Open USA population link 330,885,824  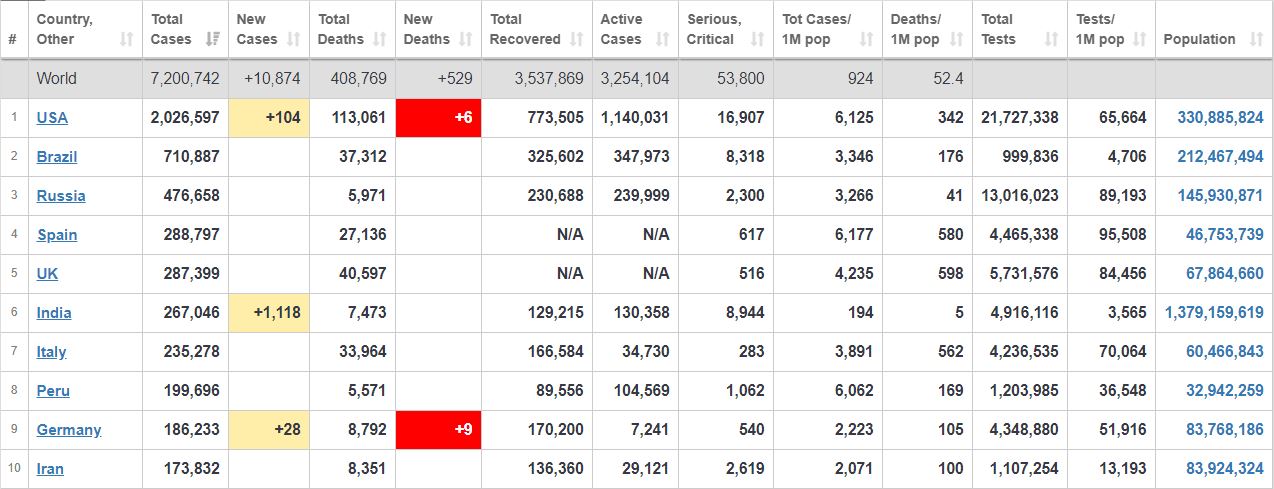coord(1220,117)
